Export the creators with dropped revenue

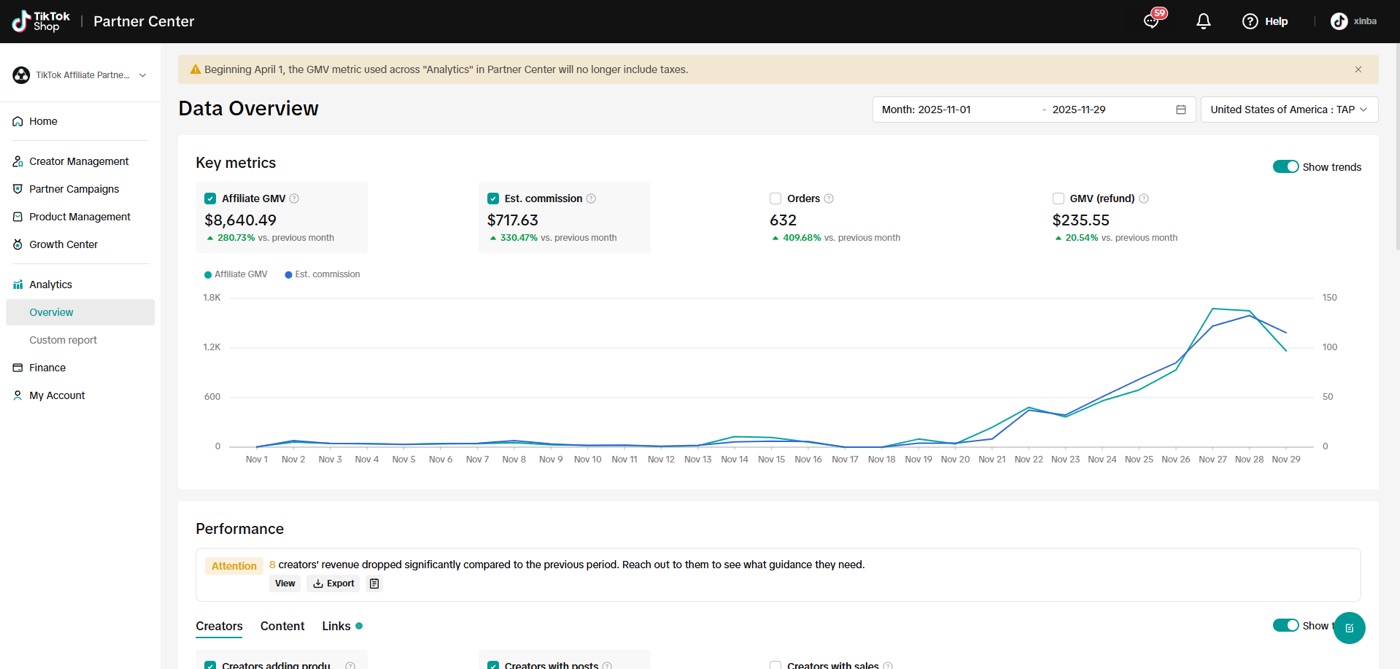[x=333, y=584]
